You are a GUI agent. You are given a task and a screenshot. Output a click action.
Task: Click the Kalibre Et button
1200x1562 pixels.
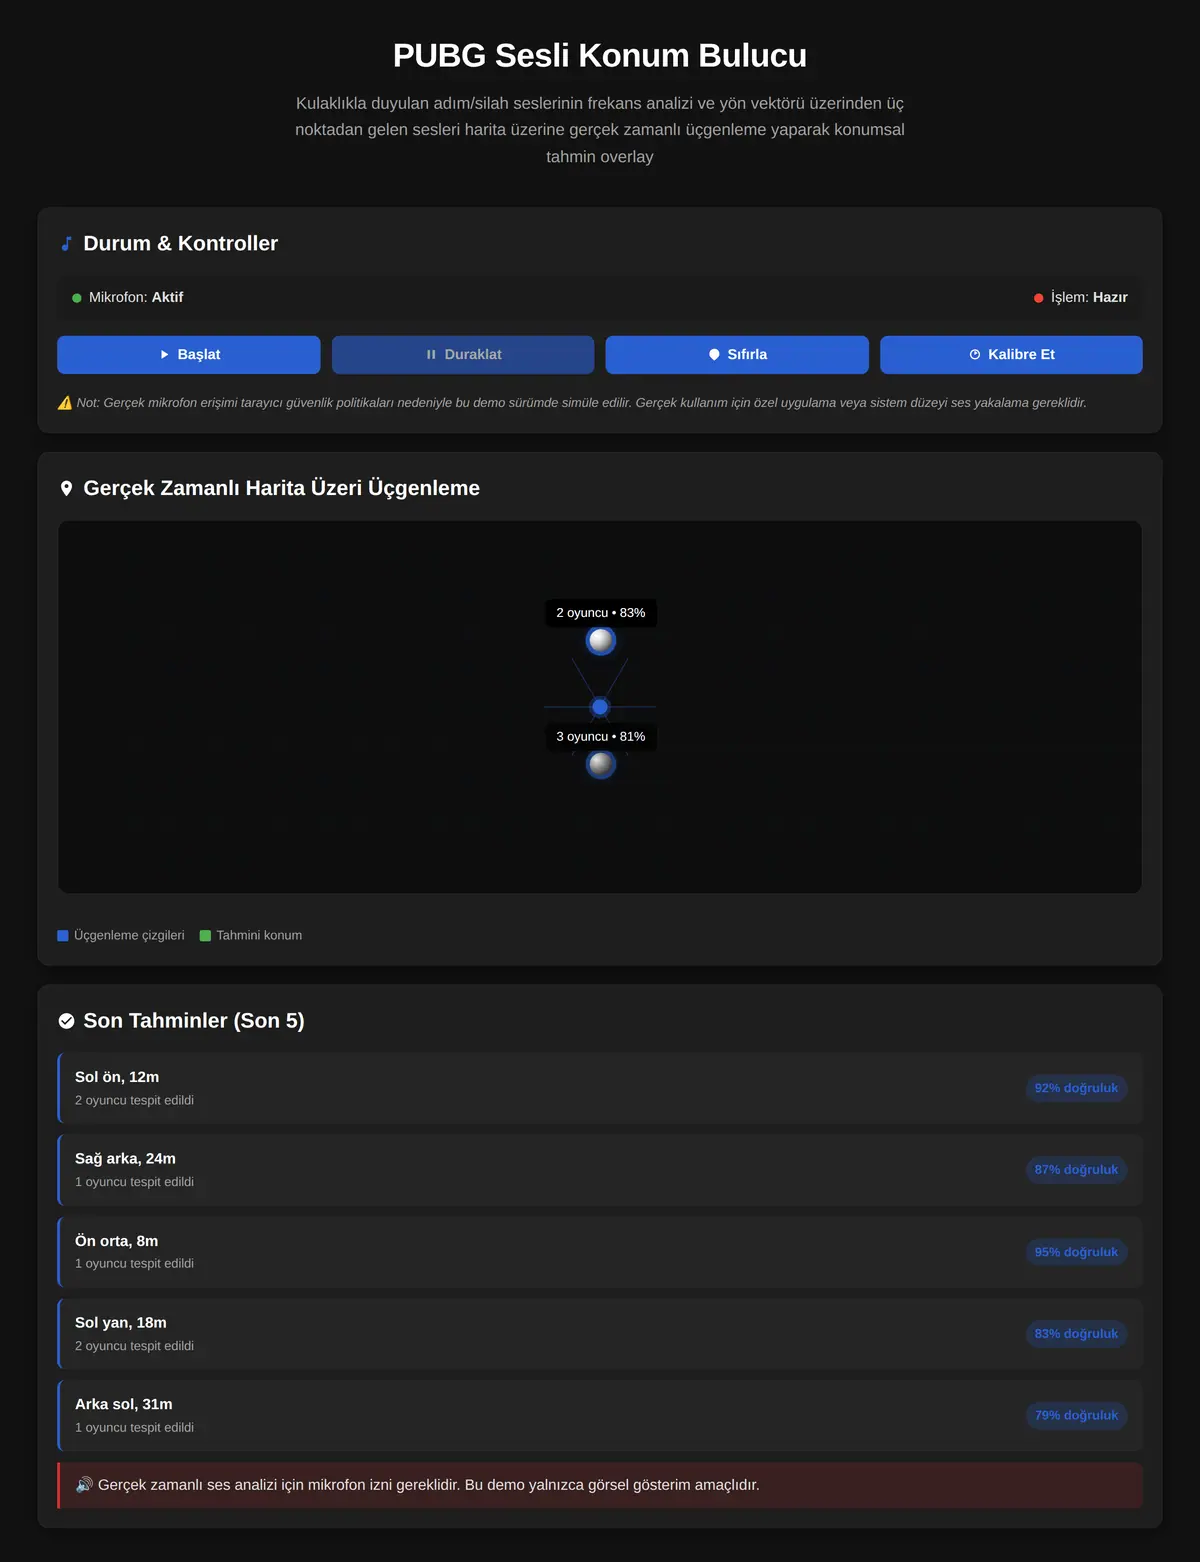tap(1011, 355)
